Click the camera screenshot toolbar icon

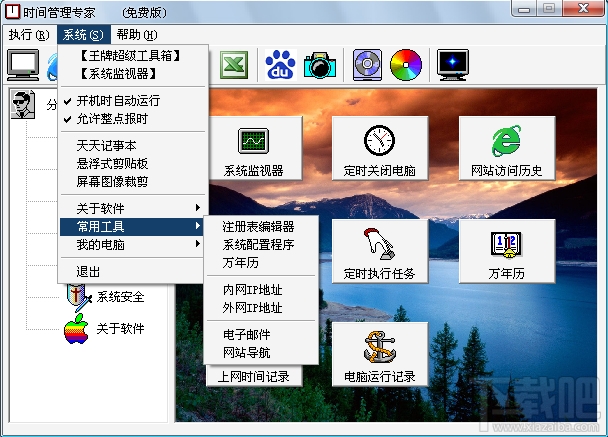320,65
